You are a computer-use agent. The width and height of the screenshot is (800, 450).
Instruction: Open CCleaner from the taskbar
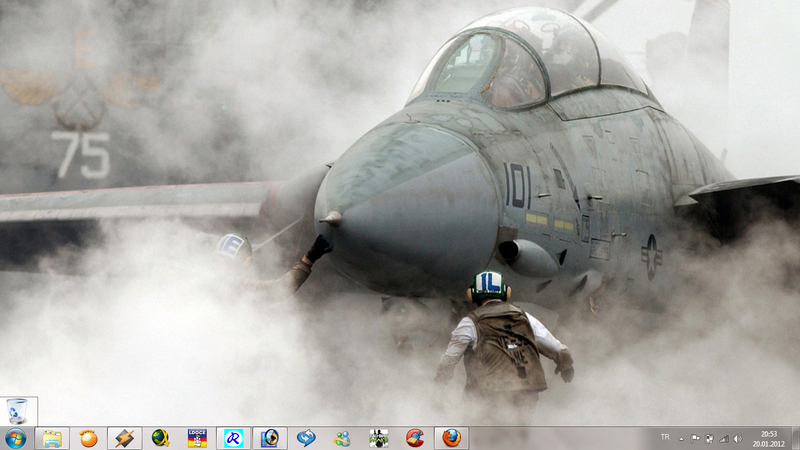pyautogui.click(x=415, y=438)
